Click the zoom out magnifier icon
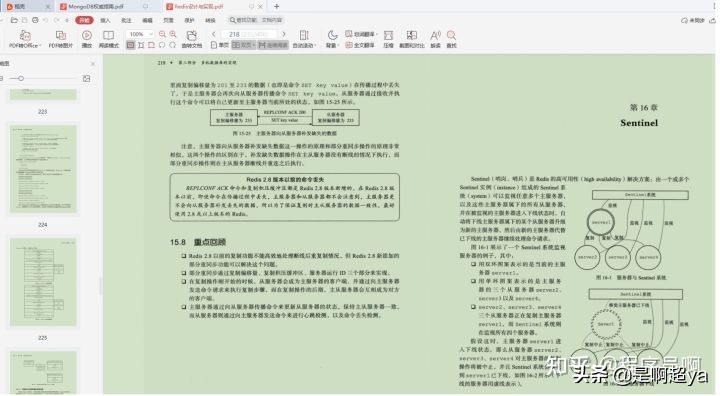Viewport: 720px width, 396px height. pos(162,34)
